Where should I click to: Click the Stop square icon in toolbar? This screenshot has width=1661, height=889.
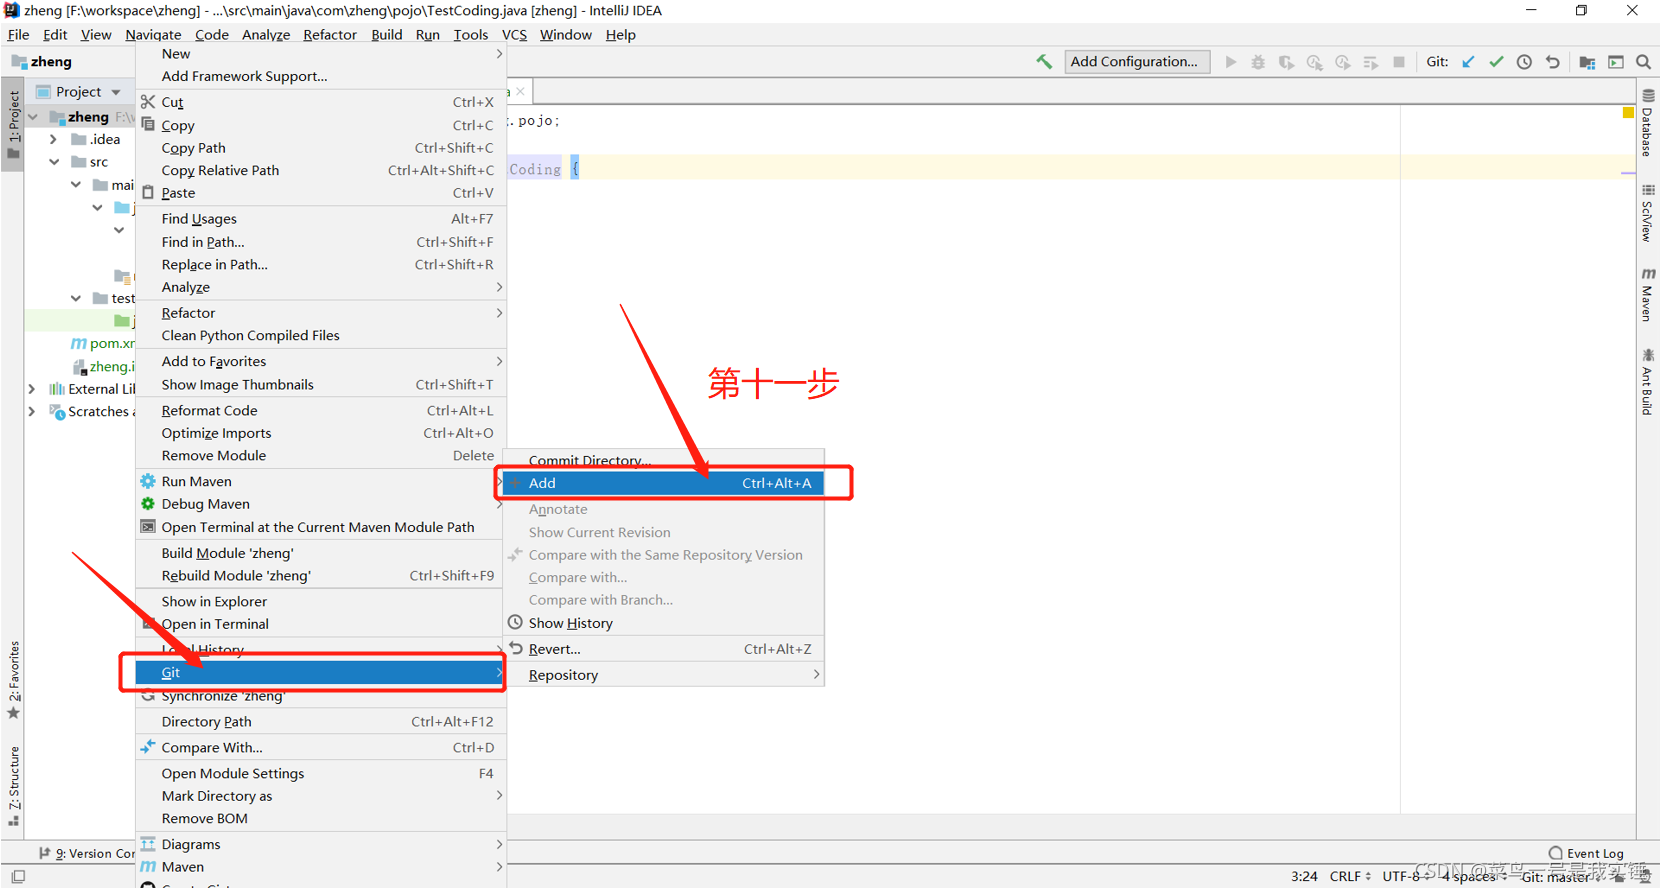pos(1399,62)
